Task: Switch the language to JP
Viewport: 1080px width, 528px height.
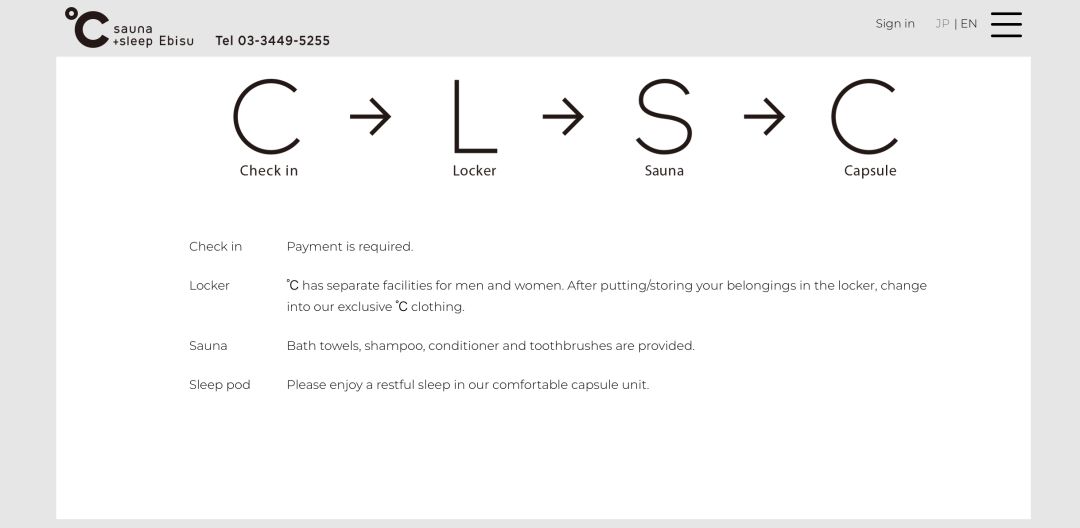Action: point(942,24)
